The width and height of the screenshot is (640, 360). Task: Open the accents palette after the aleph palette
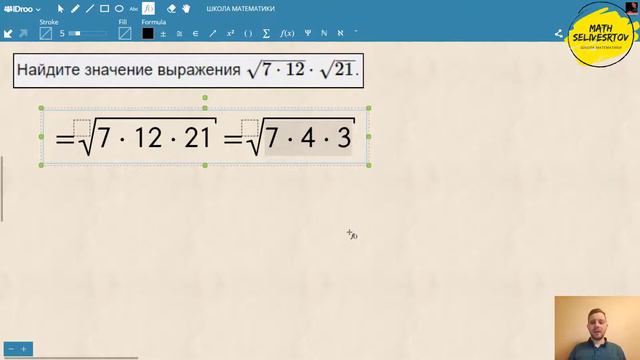356,32
